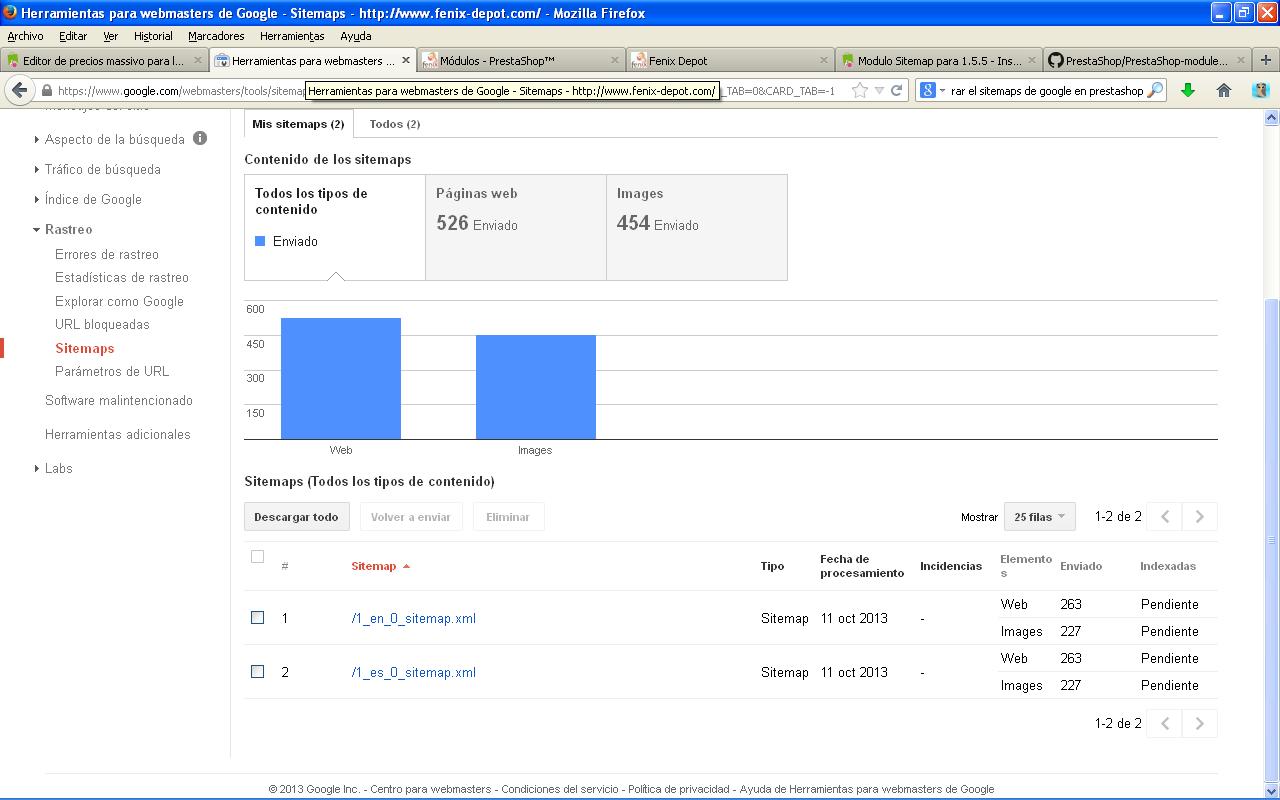
Task: Click info icon beside Aspecto de la búsqueda
Action: point(200,138)
